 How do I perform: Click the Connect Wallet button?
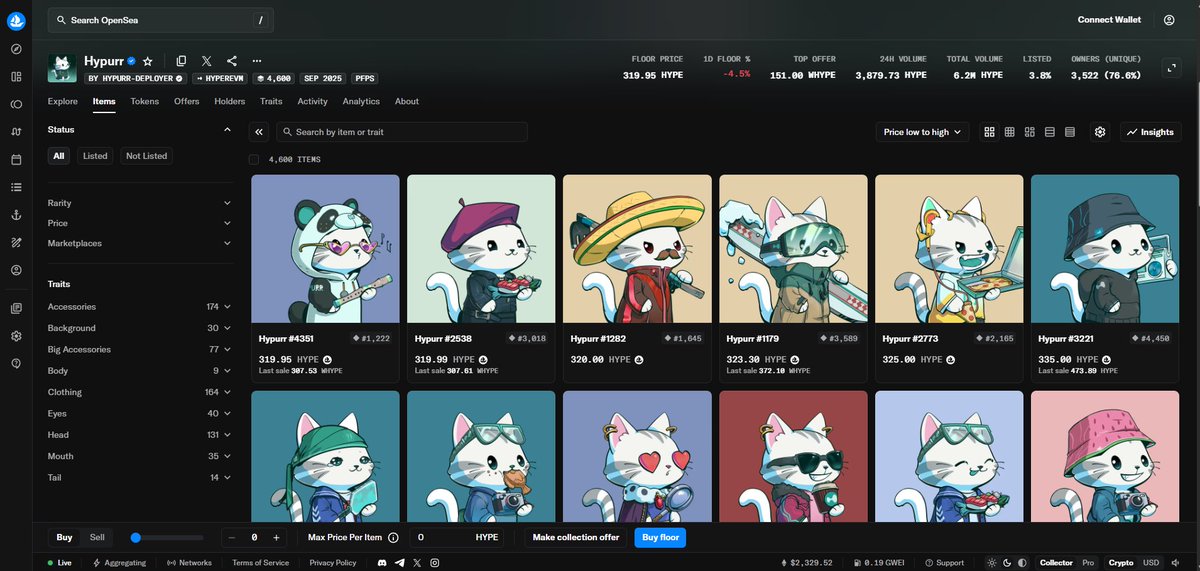(1109, 20)
